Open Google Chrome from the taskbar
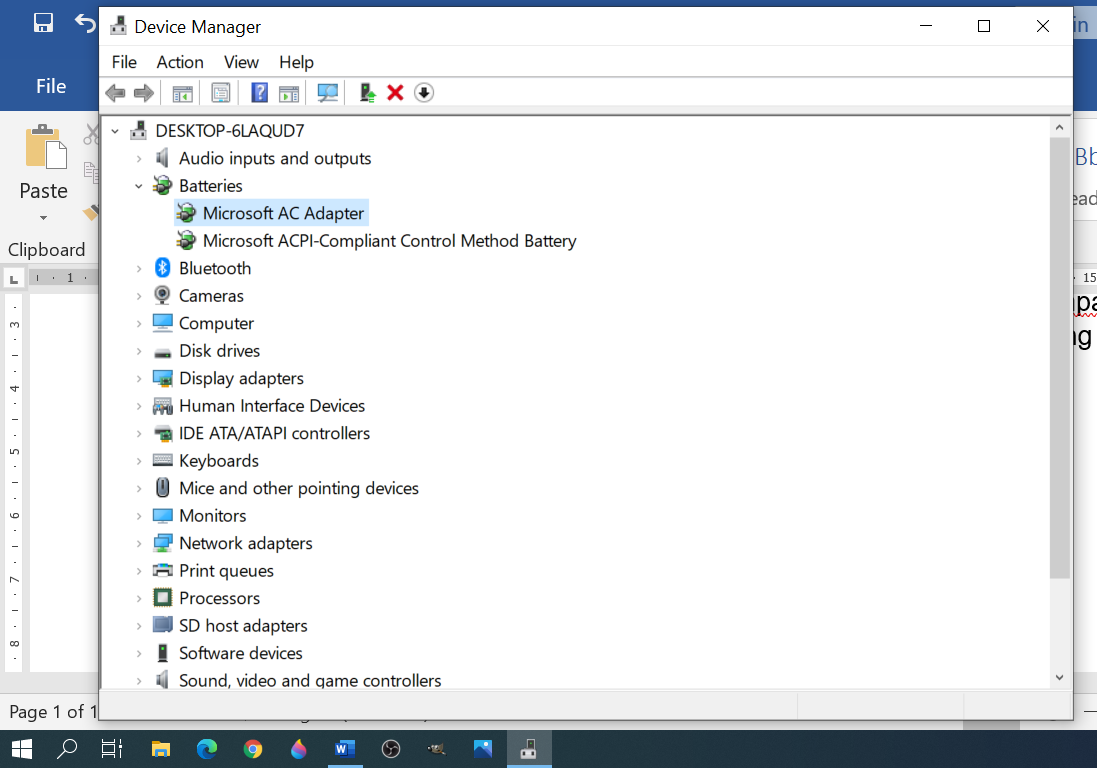This screenshot has width=1097, height=768. [x=253, y=749]
